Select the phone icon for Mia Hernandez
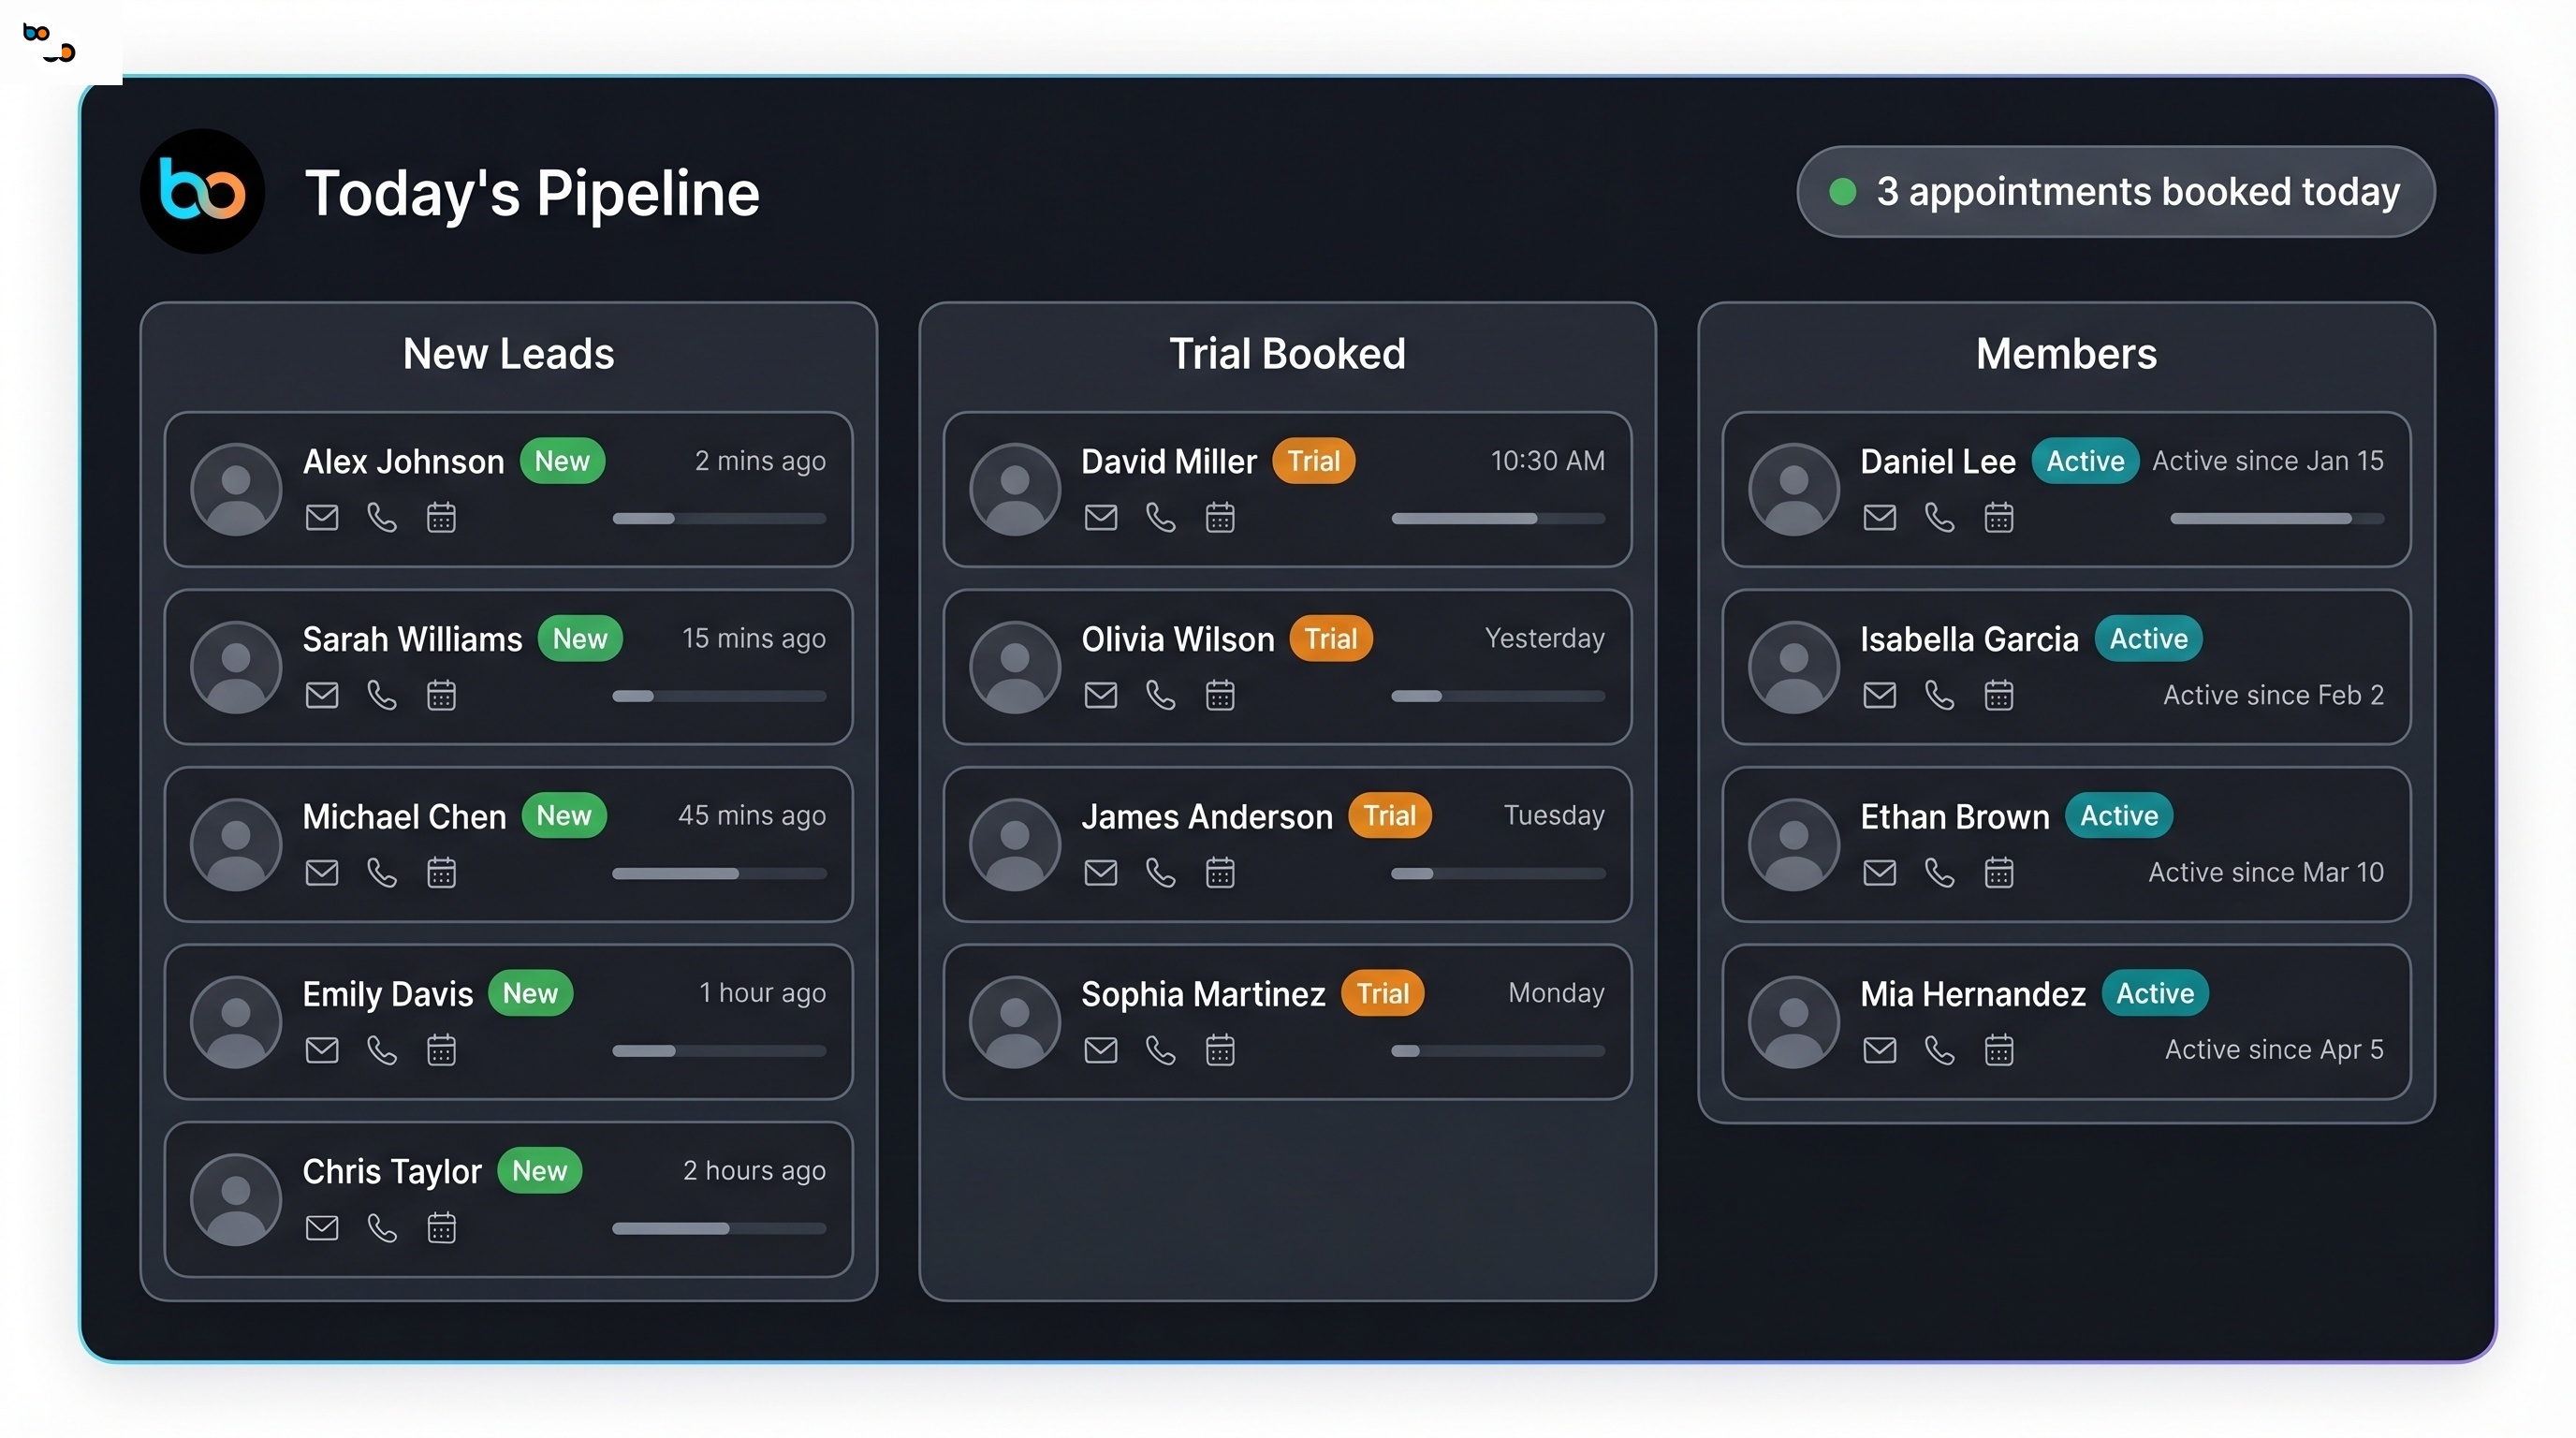The height and width of the screenshot is (1438, 2576). [1940, 1050]
